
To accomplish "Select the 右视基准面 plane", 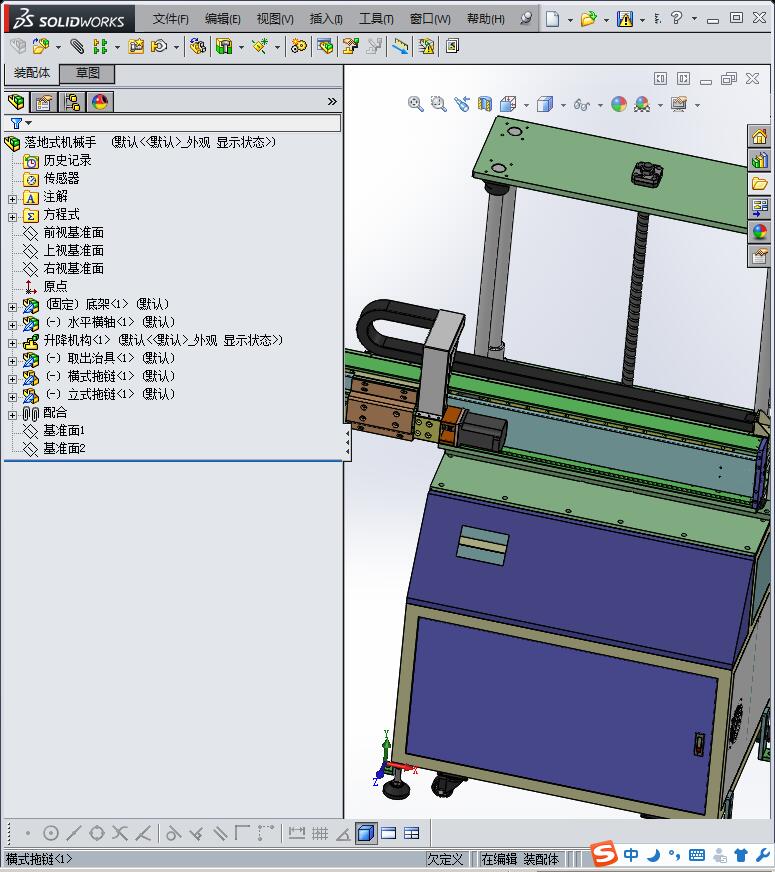I will [73, 269].
